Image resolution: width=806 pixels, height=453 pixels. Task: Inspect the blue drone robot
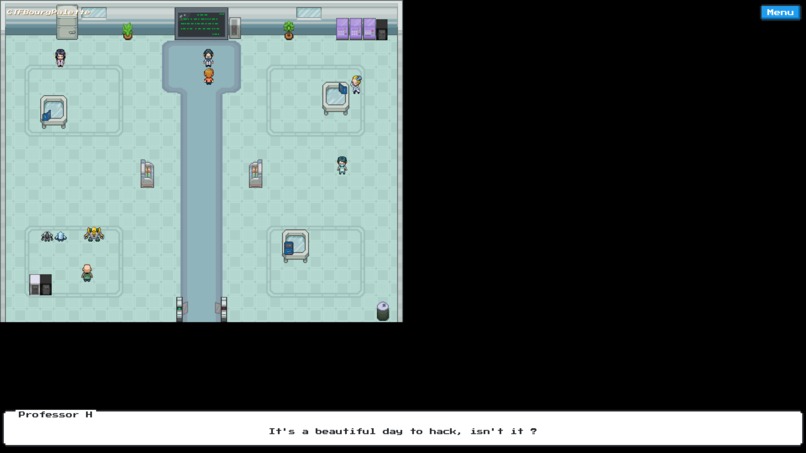(x=61, y=236)
